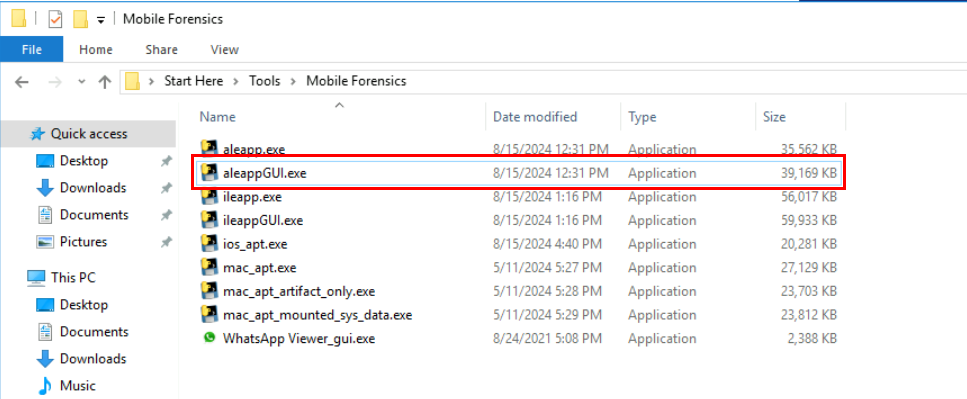Select the mac_apt.exe file icon
This screenshot has height=399, width=967.
point(210,268)
